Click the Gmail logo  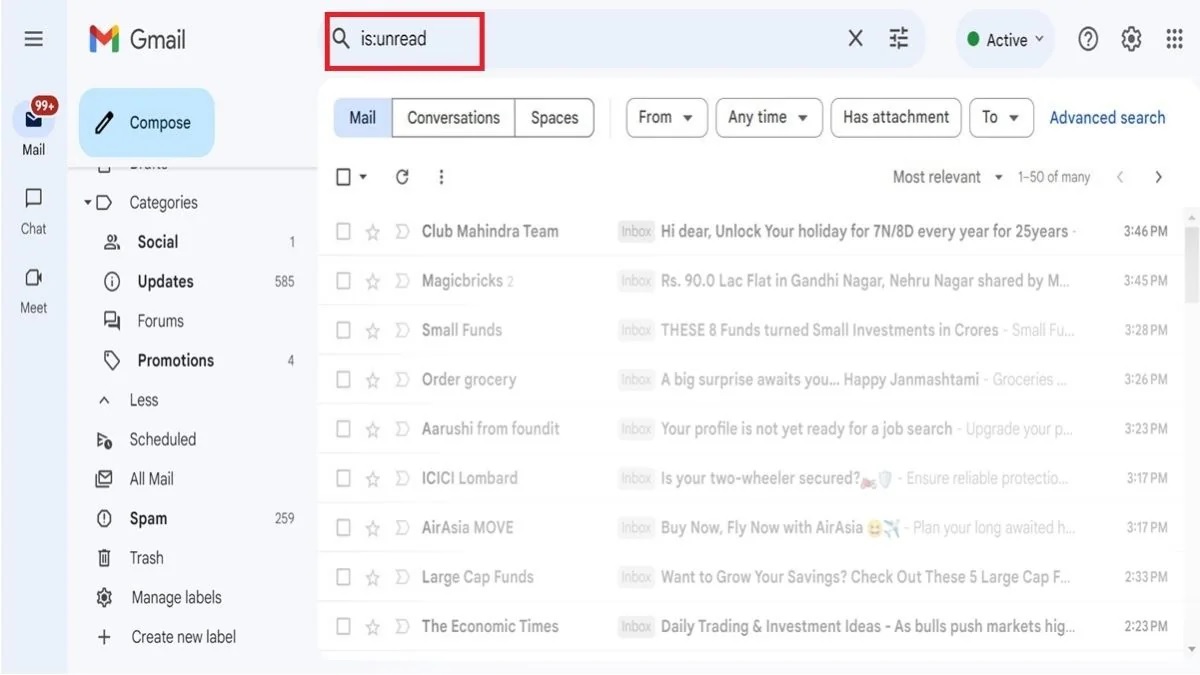[x=137, y=39]
